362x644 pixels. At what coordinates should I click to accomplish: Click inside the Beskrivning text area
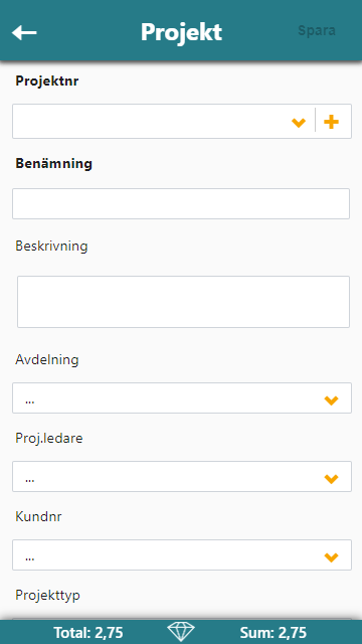point(183,302)
